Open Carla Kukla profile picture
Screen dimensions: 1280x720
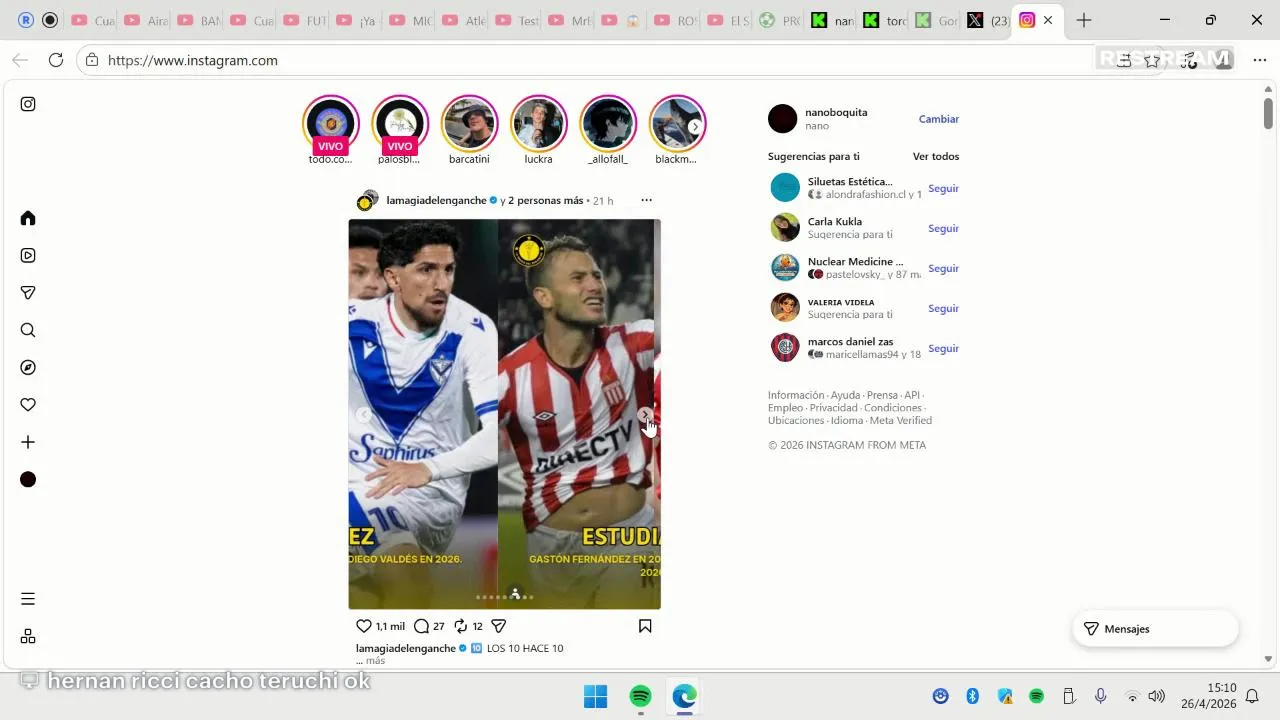click(785, 227)
